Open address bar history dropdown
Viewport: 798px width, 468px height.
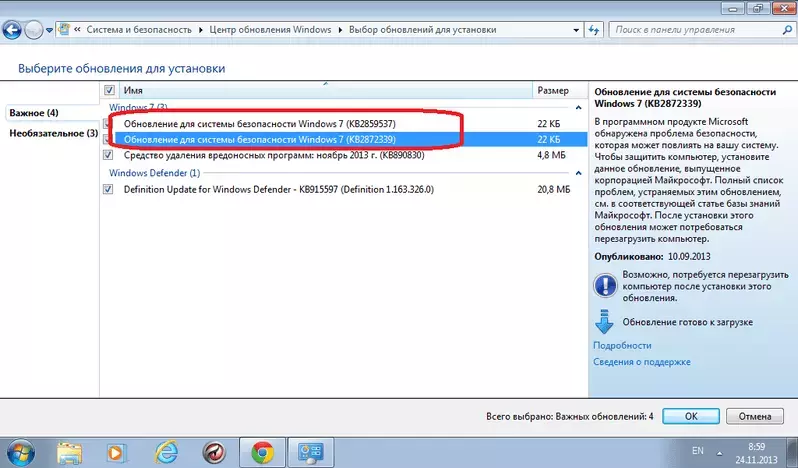[x=576, y=30]
